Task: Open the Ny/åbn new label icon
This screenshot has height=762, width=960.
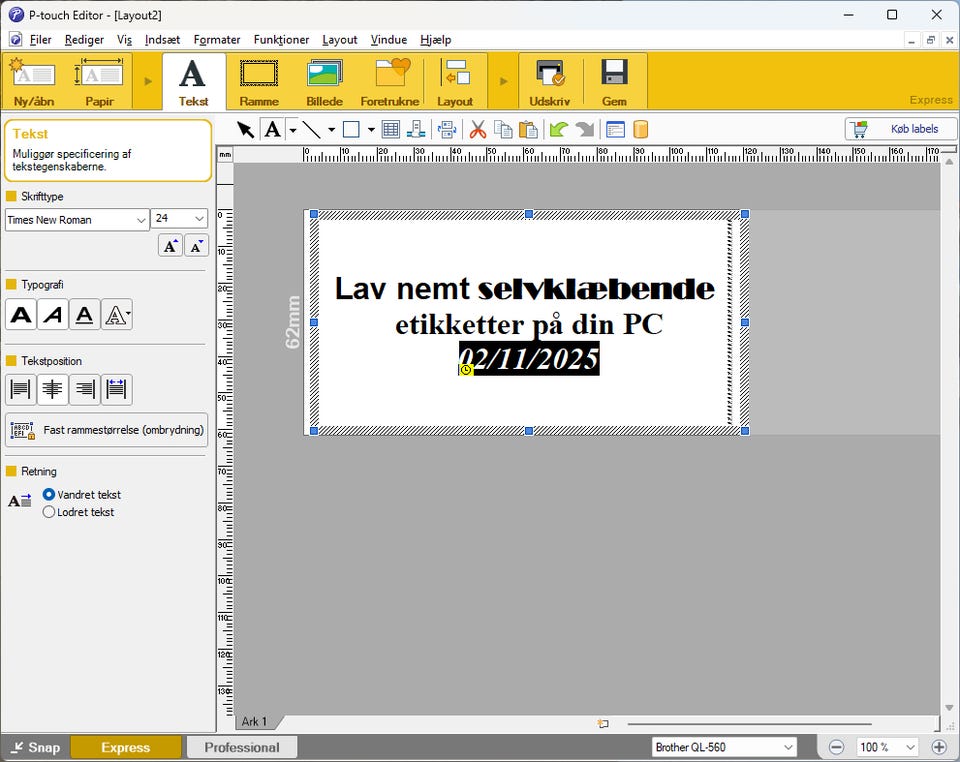Action: point(34,81)
